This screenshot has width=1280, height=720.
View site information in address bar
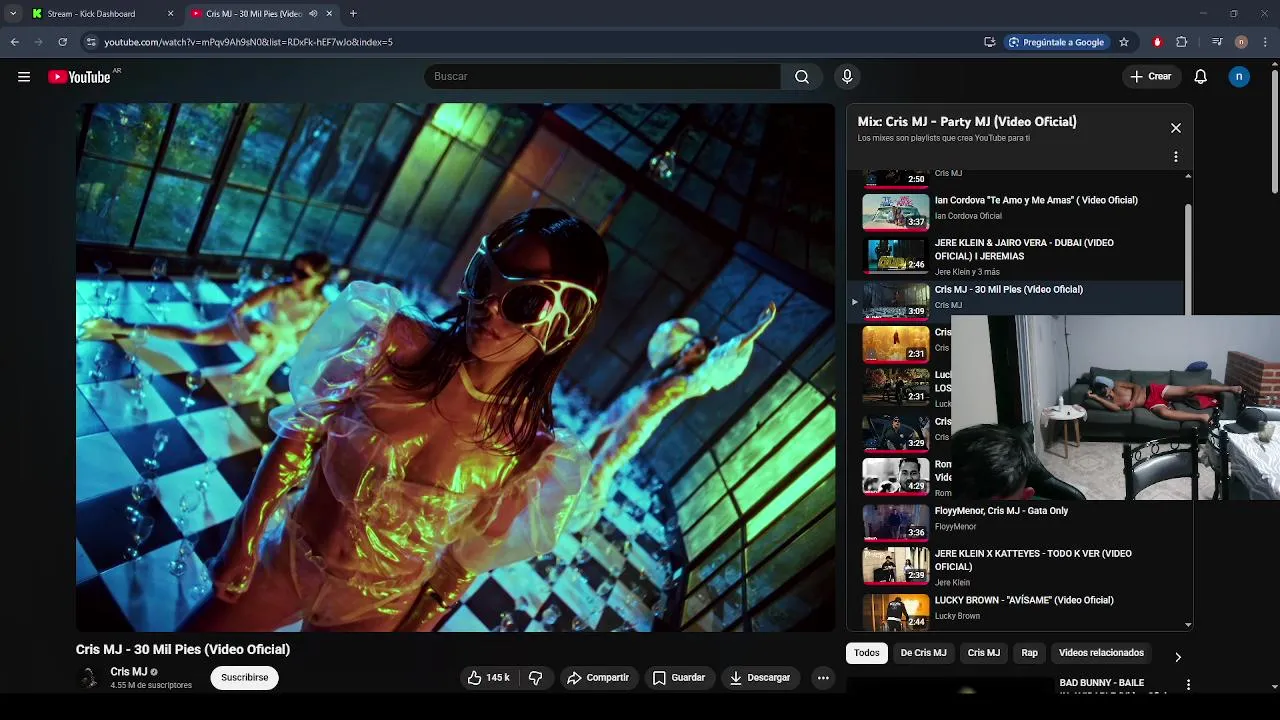91,42
